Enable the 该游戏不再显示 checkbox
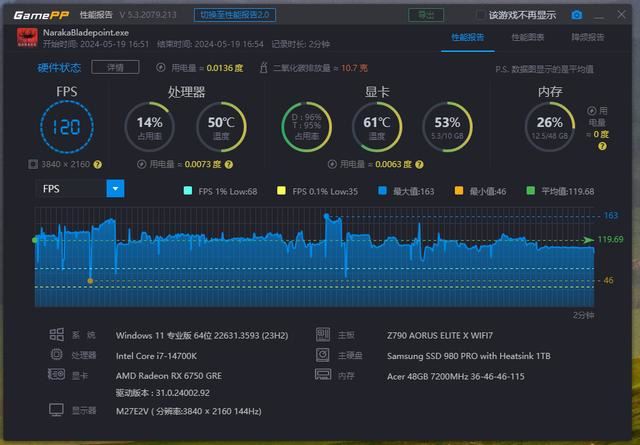The height and width of the screenshot is (445, 640). [480, 15]
